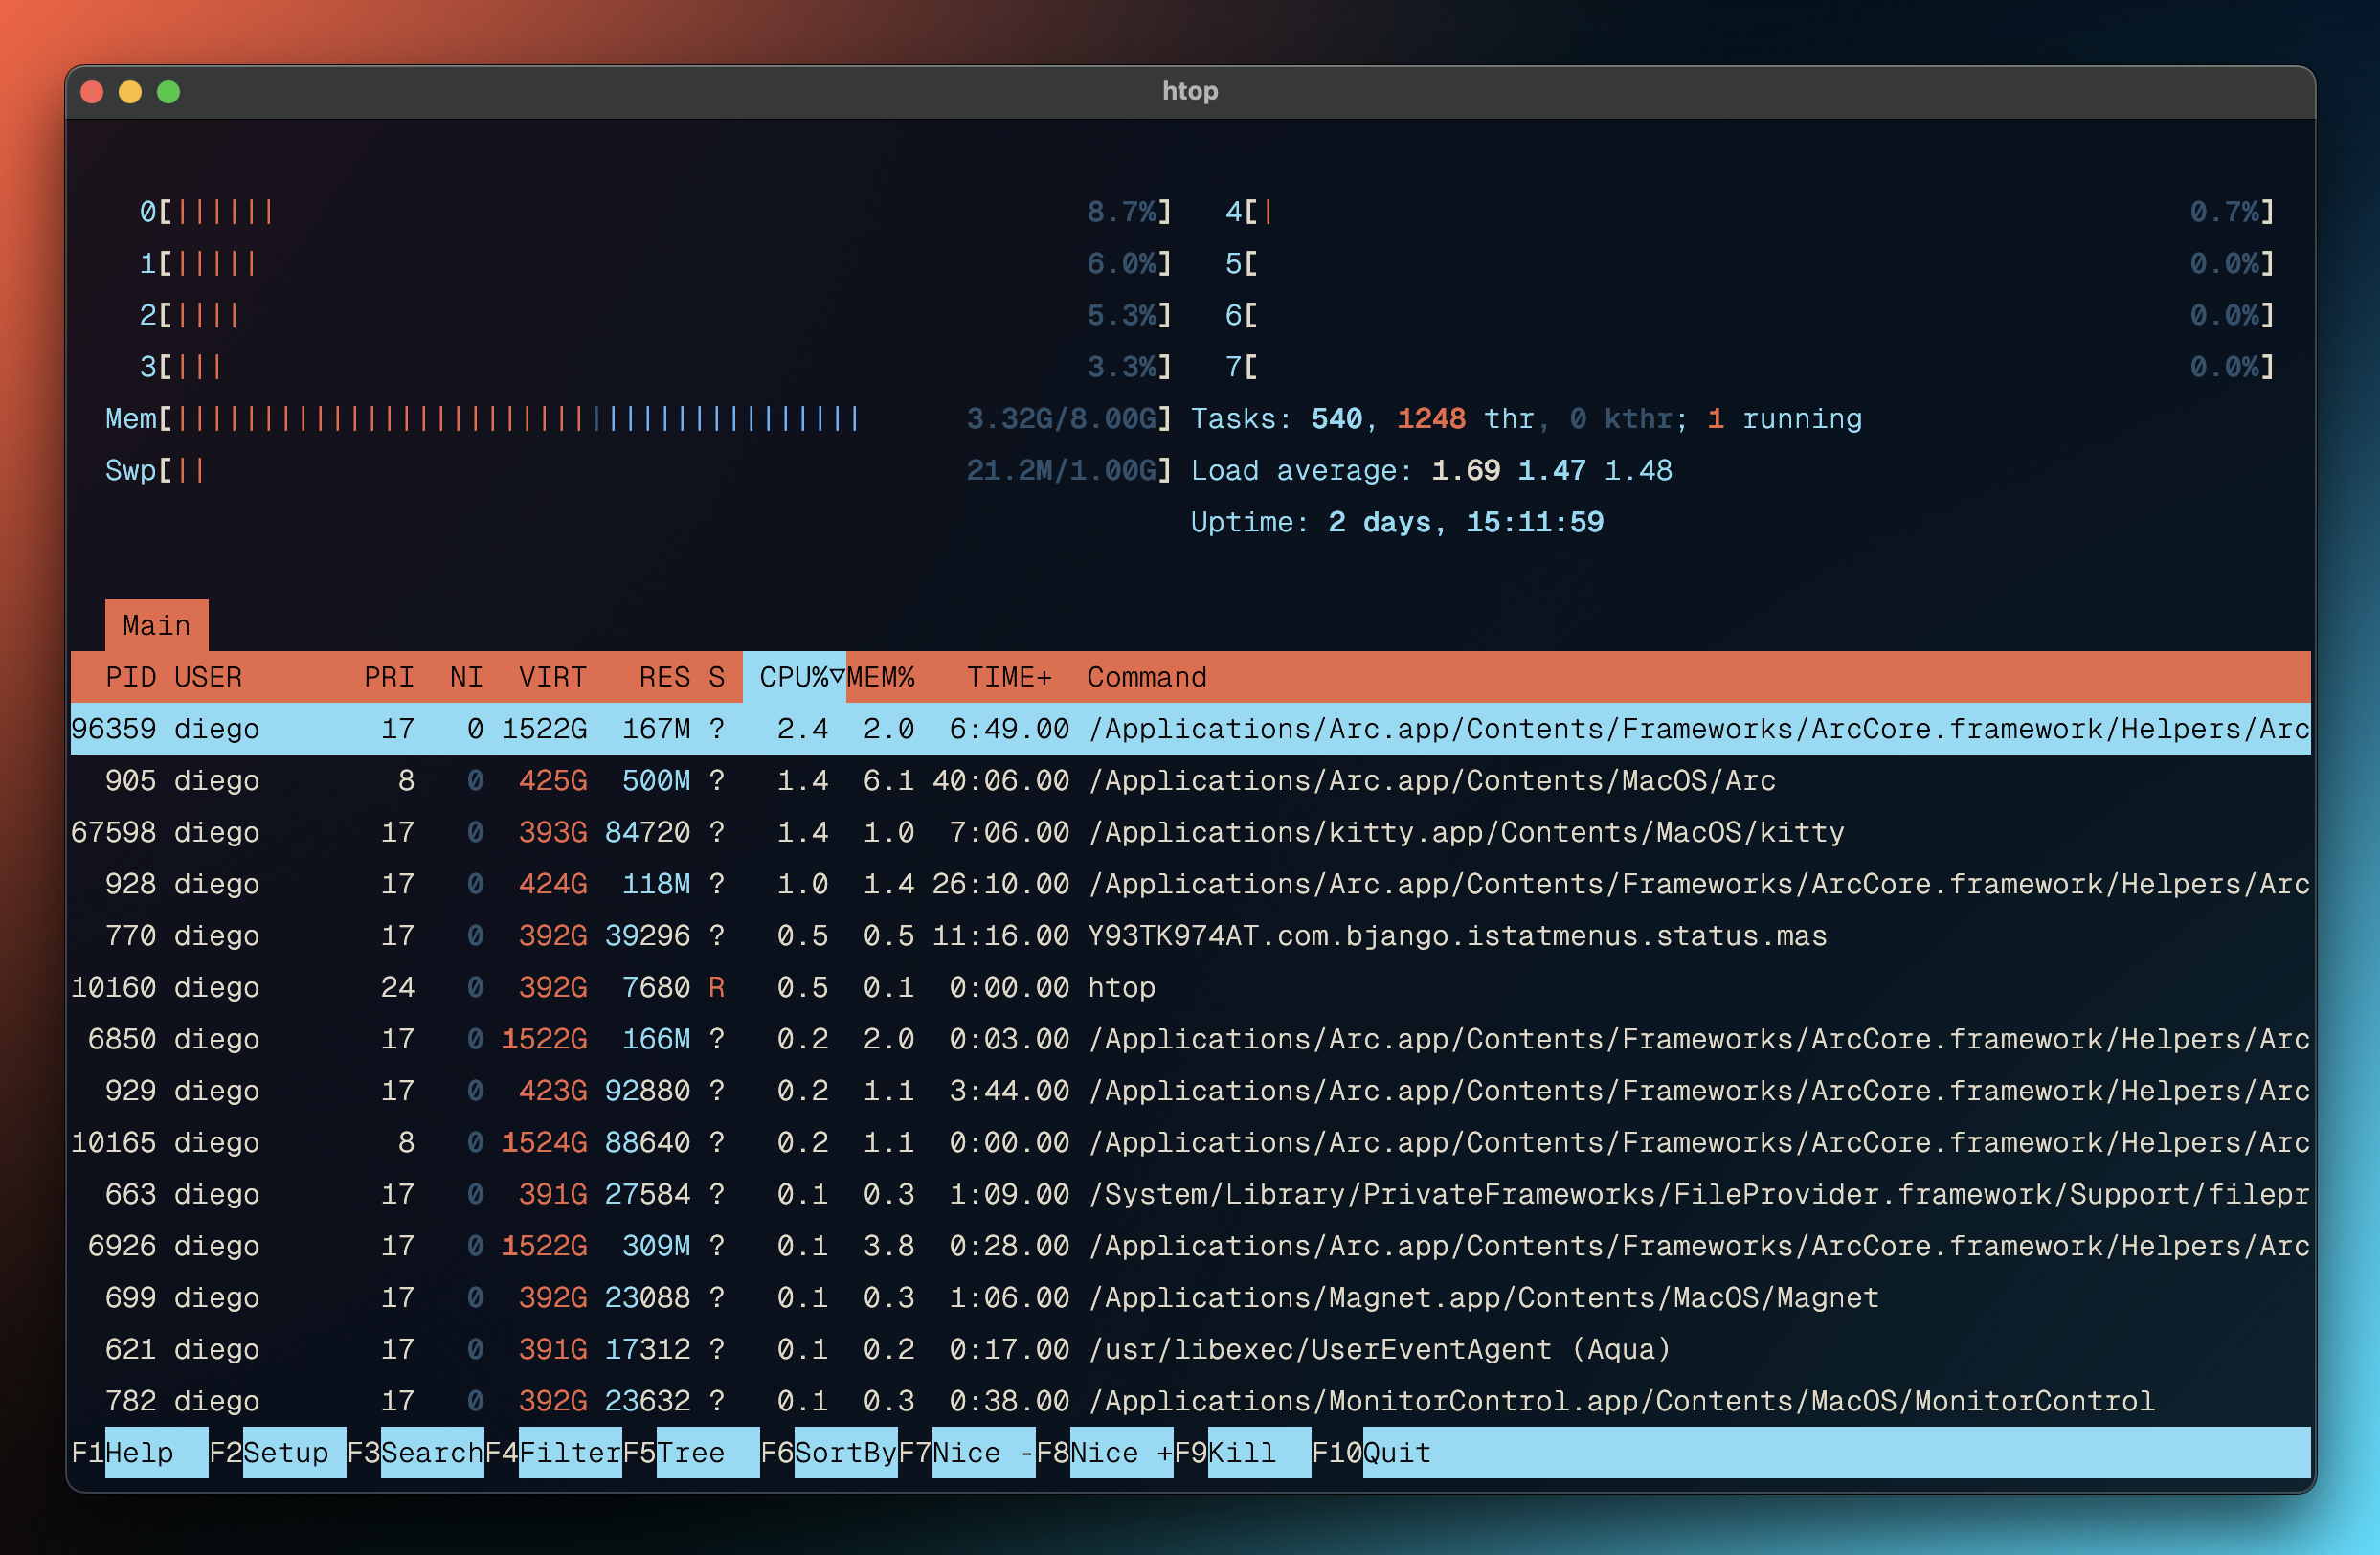Click the Mem usage meter bar
This screenshot has width=2380, height=1555.
pyautogui.click(x=520, y=418)
